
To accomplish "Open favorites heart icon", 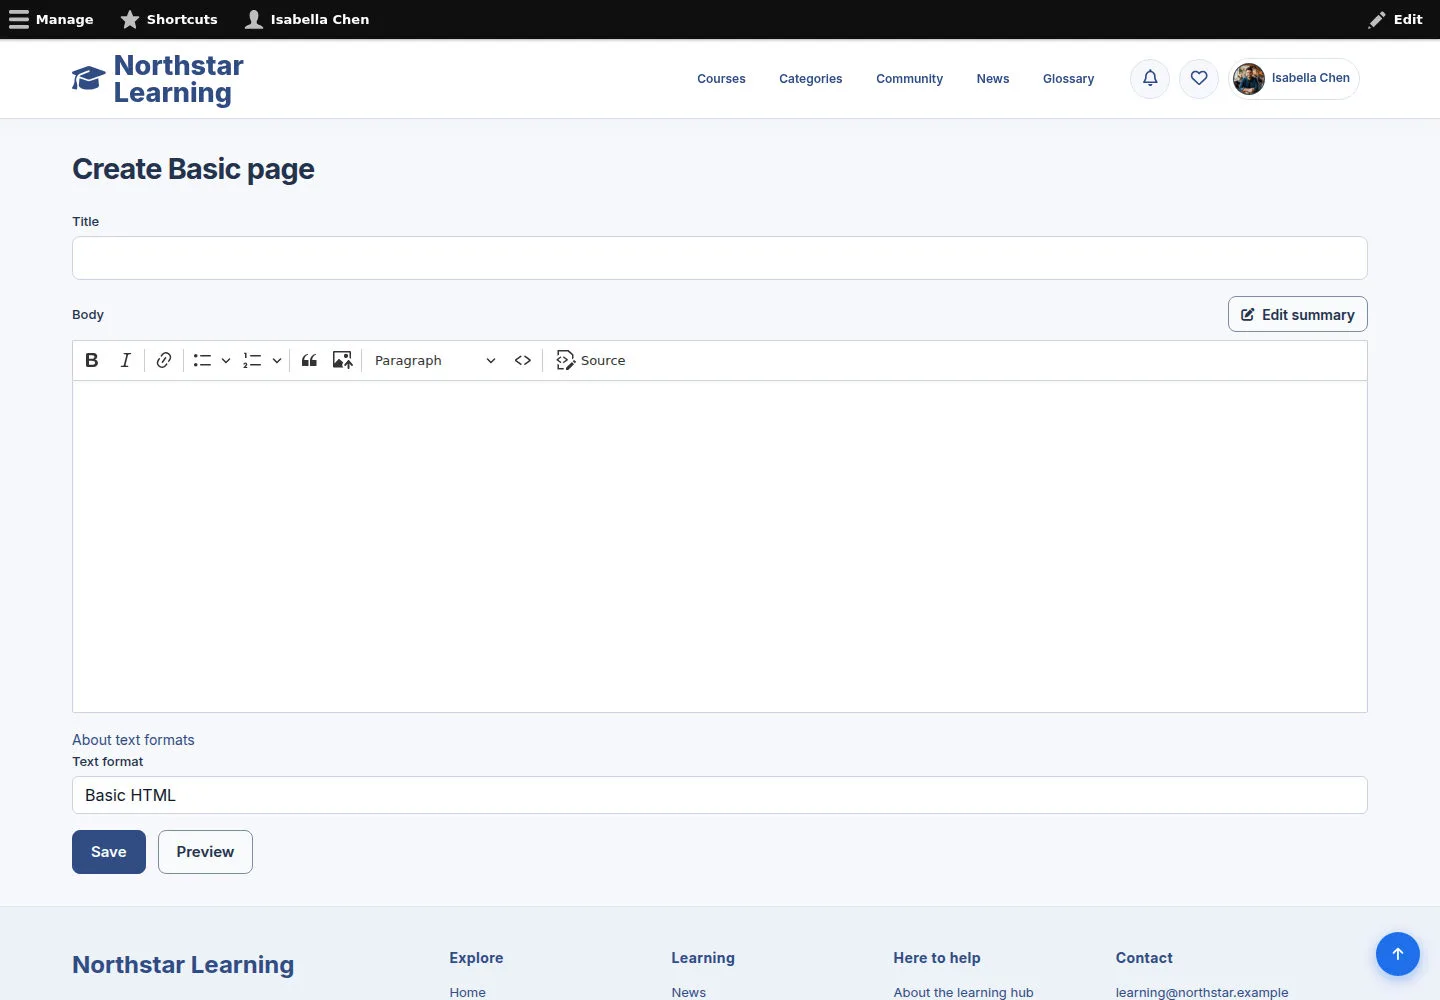I will 1199,78.
